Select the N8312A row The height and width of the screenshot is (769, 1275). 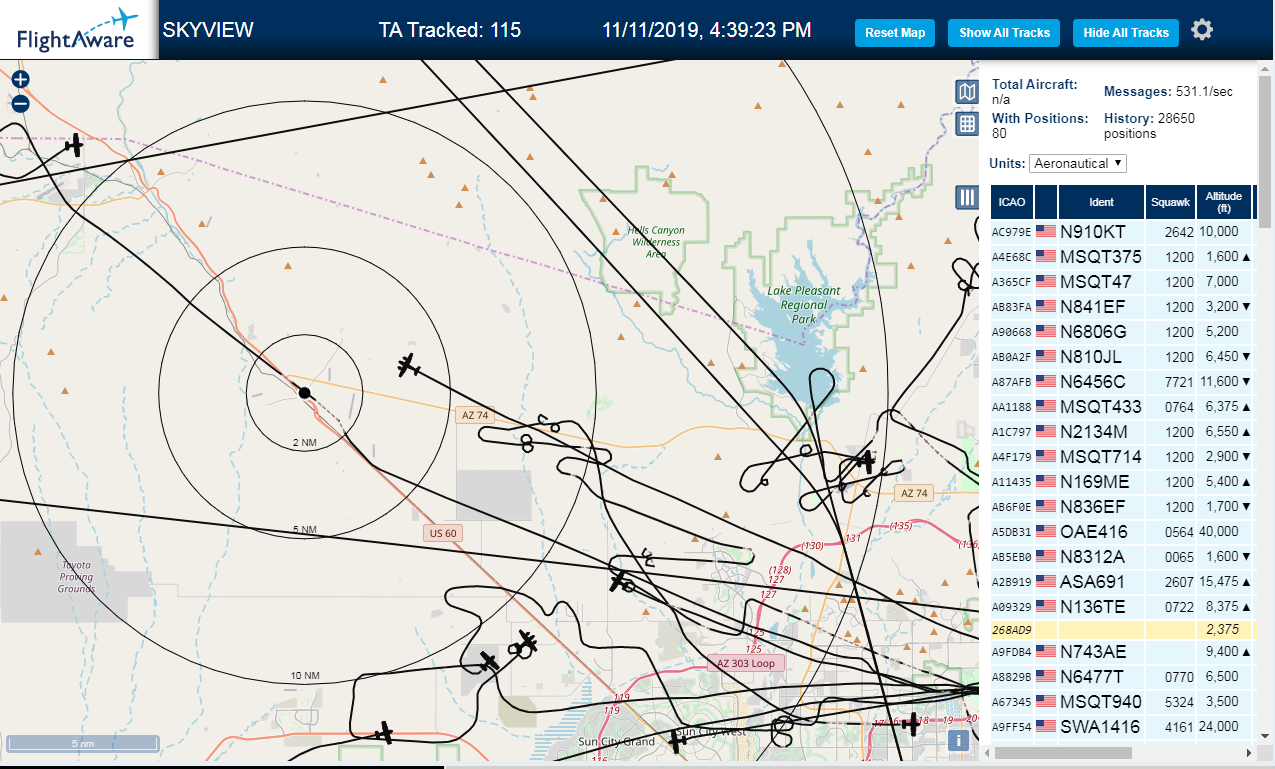click(x=1122, y=556)
